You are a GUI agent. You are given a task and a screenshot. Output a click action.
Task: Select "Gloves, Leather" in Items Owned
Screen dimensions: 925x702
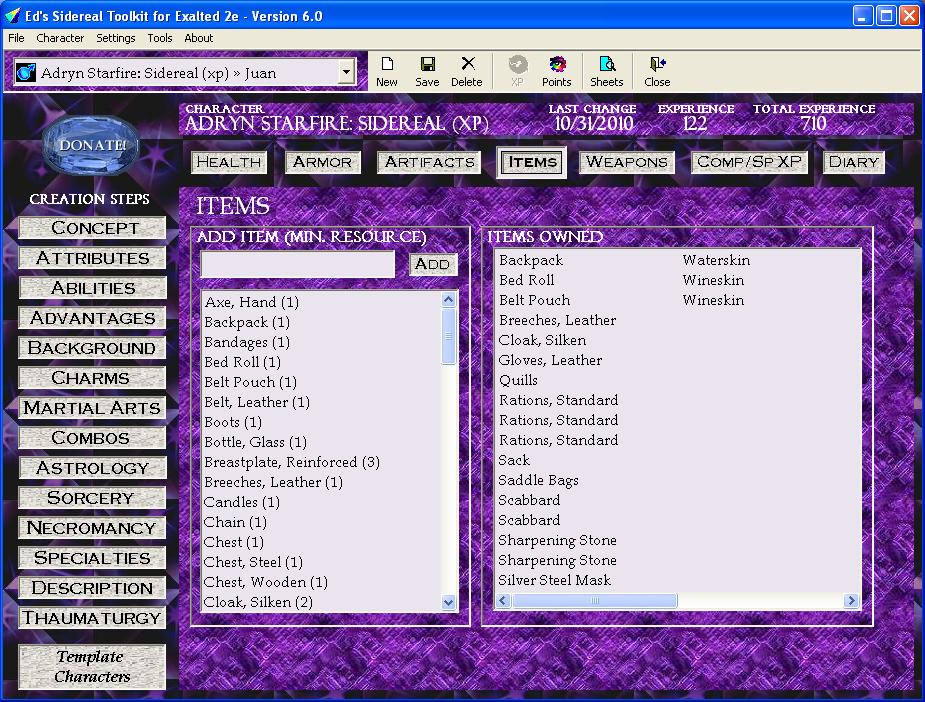tap(550, 360)
